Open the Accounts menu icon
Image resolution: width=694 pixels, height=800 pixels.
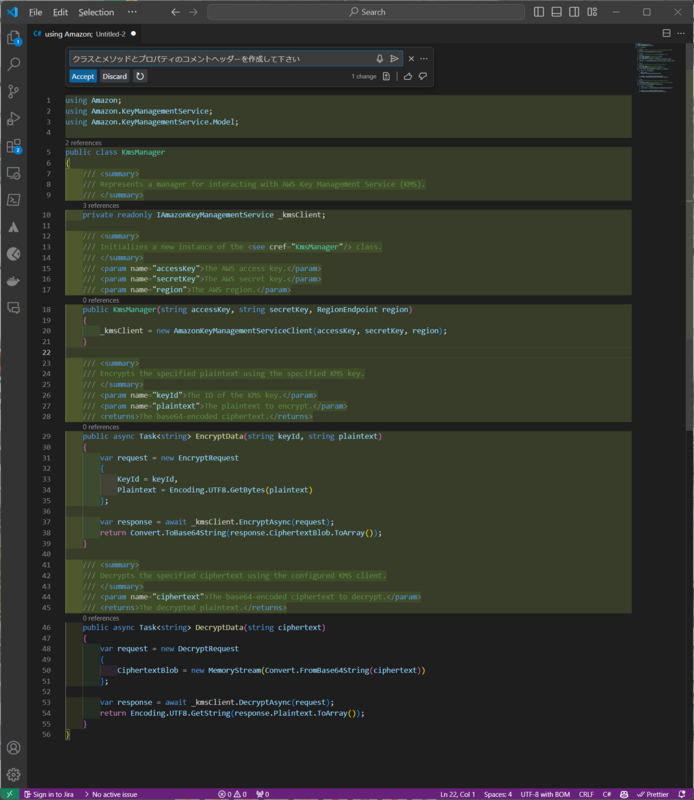(14, 747)
